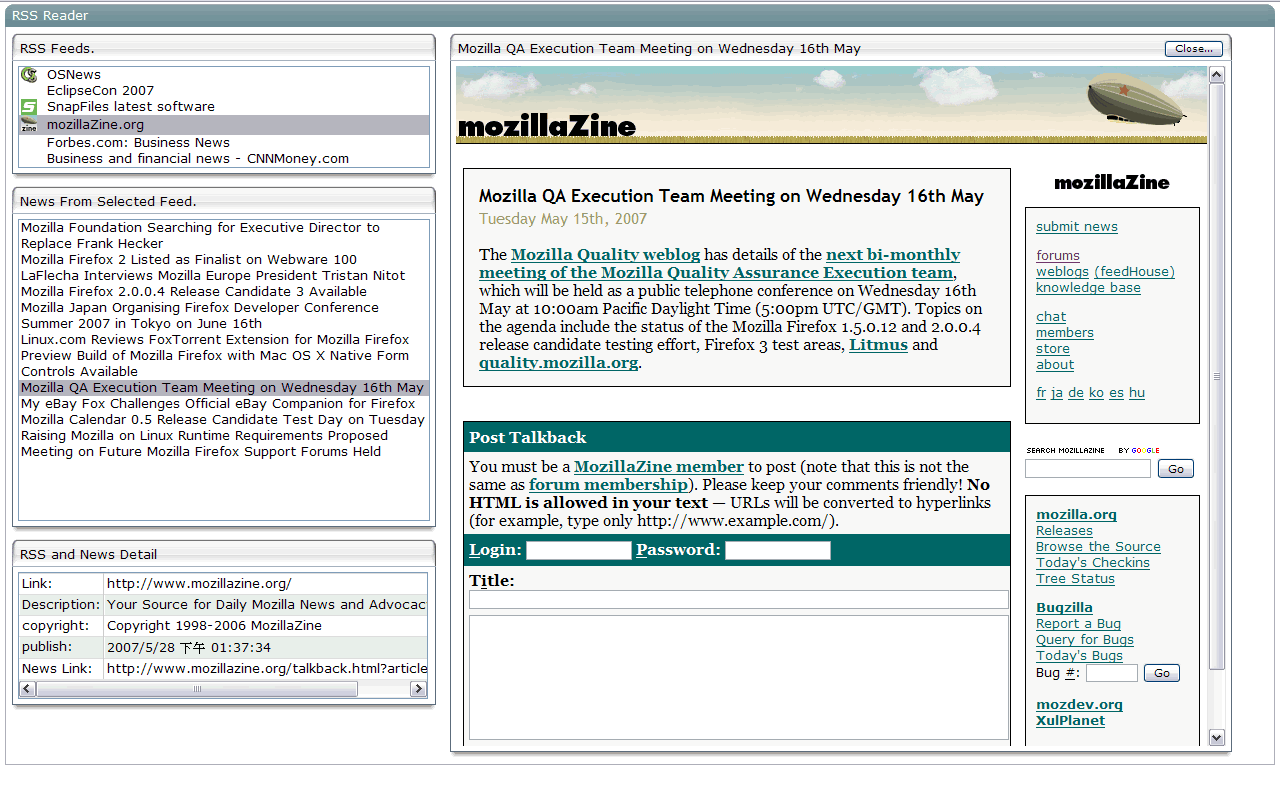
Task: Click the detail table scroll left arrow
Action: pos(27,689)
